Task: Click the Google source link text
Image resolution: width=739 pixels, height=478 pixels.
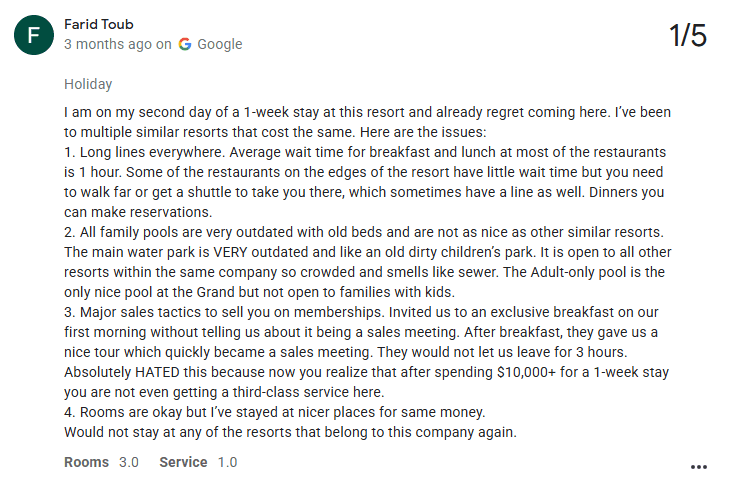Action: [220, 44]
